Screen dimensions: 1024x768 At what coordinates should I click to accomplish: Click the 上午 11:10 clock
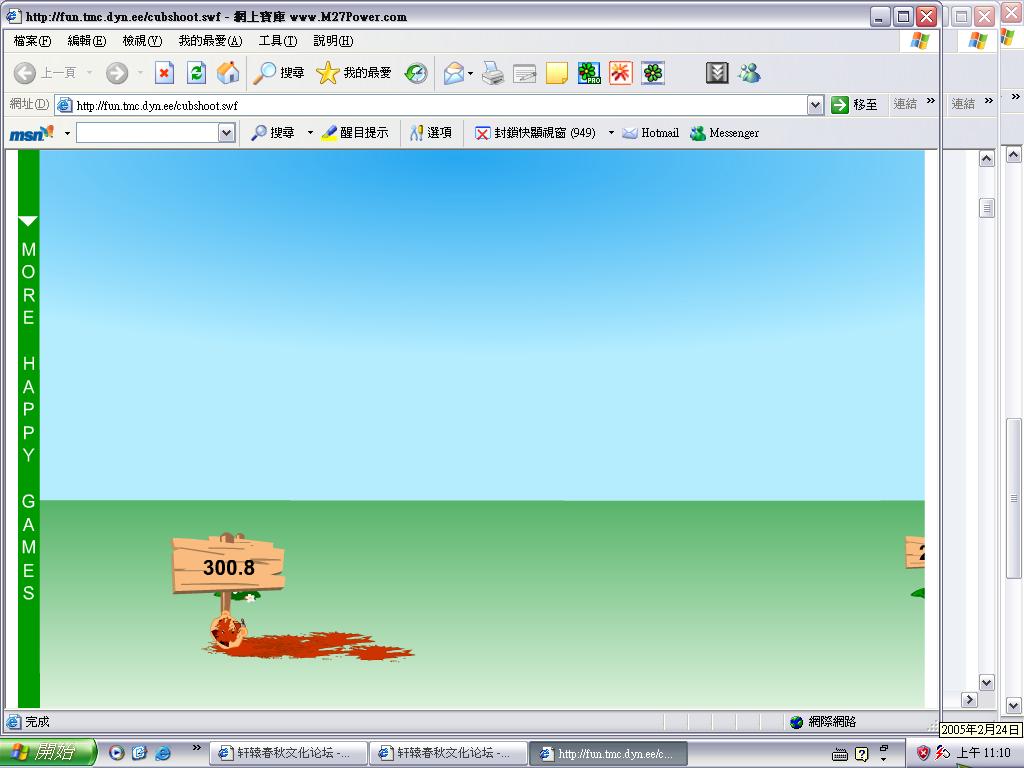[x=984, y=753]
